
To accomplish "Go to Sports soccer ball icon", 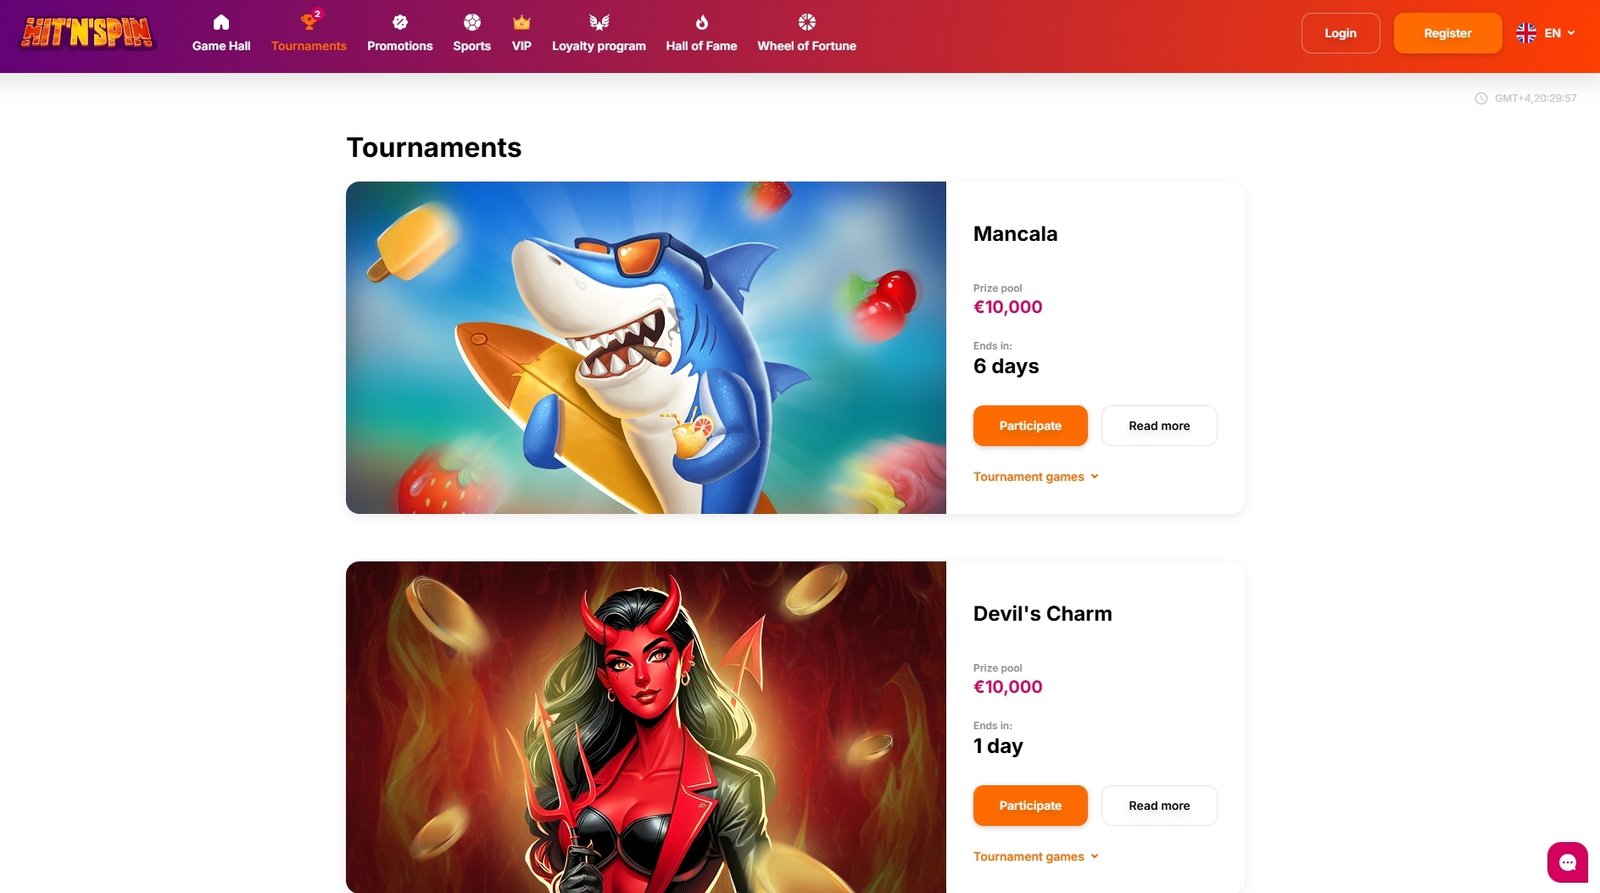I will [x=472, y=22].
